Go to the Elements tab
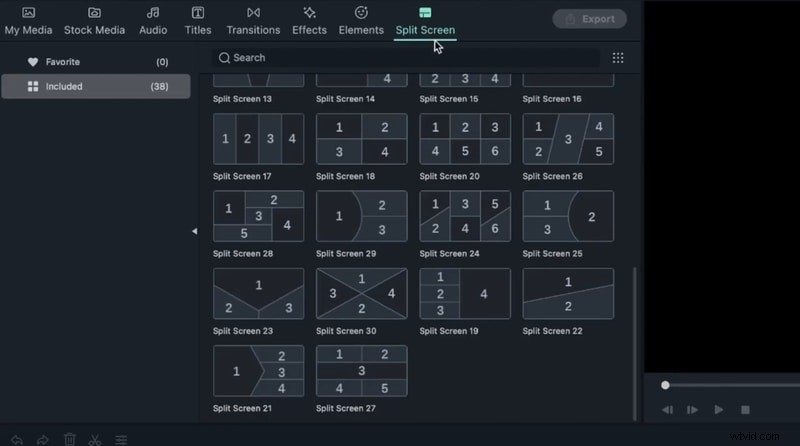Viewport: 800px width, 446px height. pyautogui.click(x=361, y=20)
